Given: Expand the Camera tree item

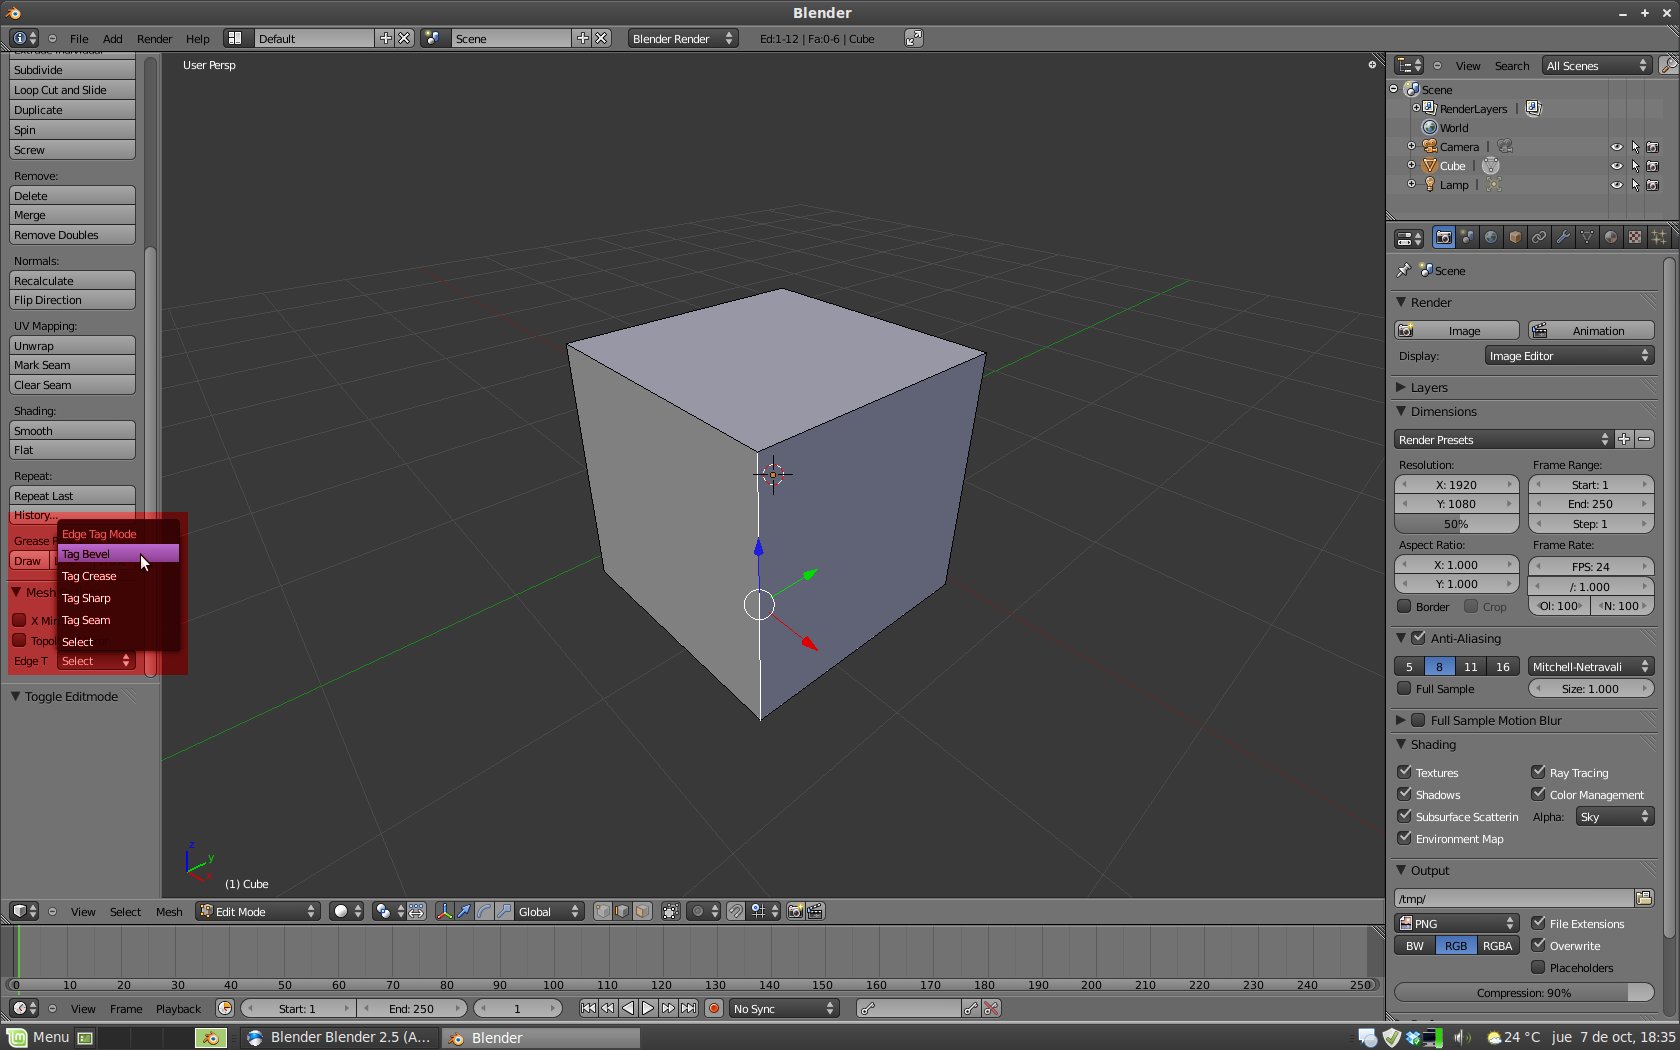Looking at the screenshot, I should [1412, 146].
